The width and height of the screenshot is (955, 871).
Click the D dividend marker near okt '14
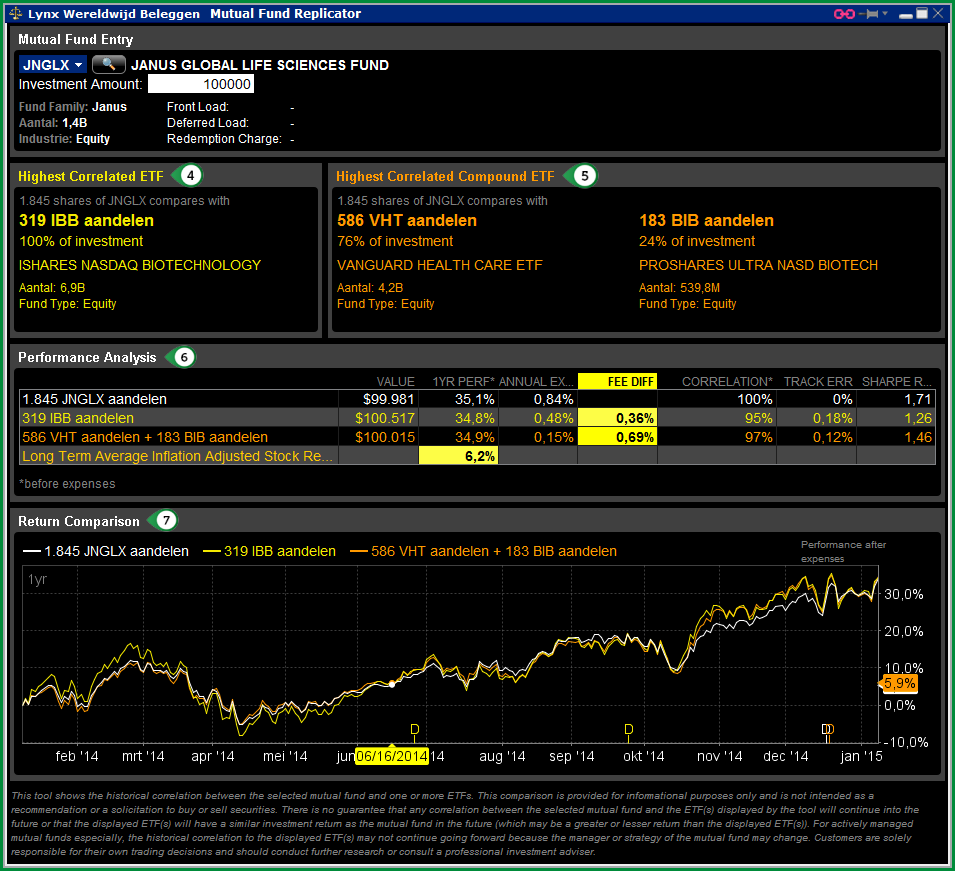tap(629, 730)
